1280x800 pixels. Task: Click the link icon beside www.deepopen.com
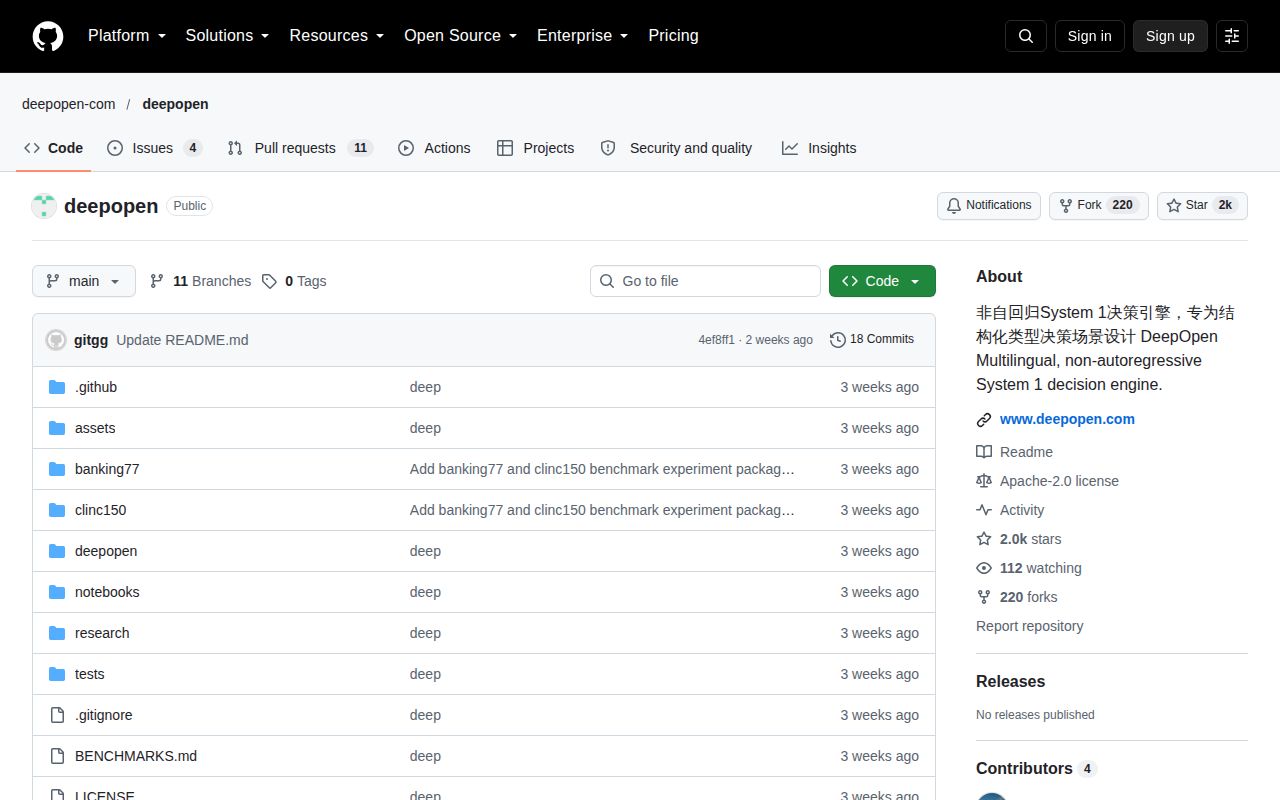click(x=984, y=420)
